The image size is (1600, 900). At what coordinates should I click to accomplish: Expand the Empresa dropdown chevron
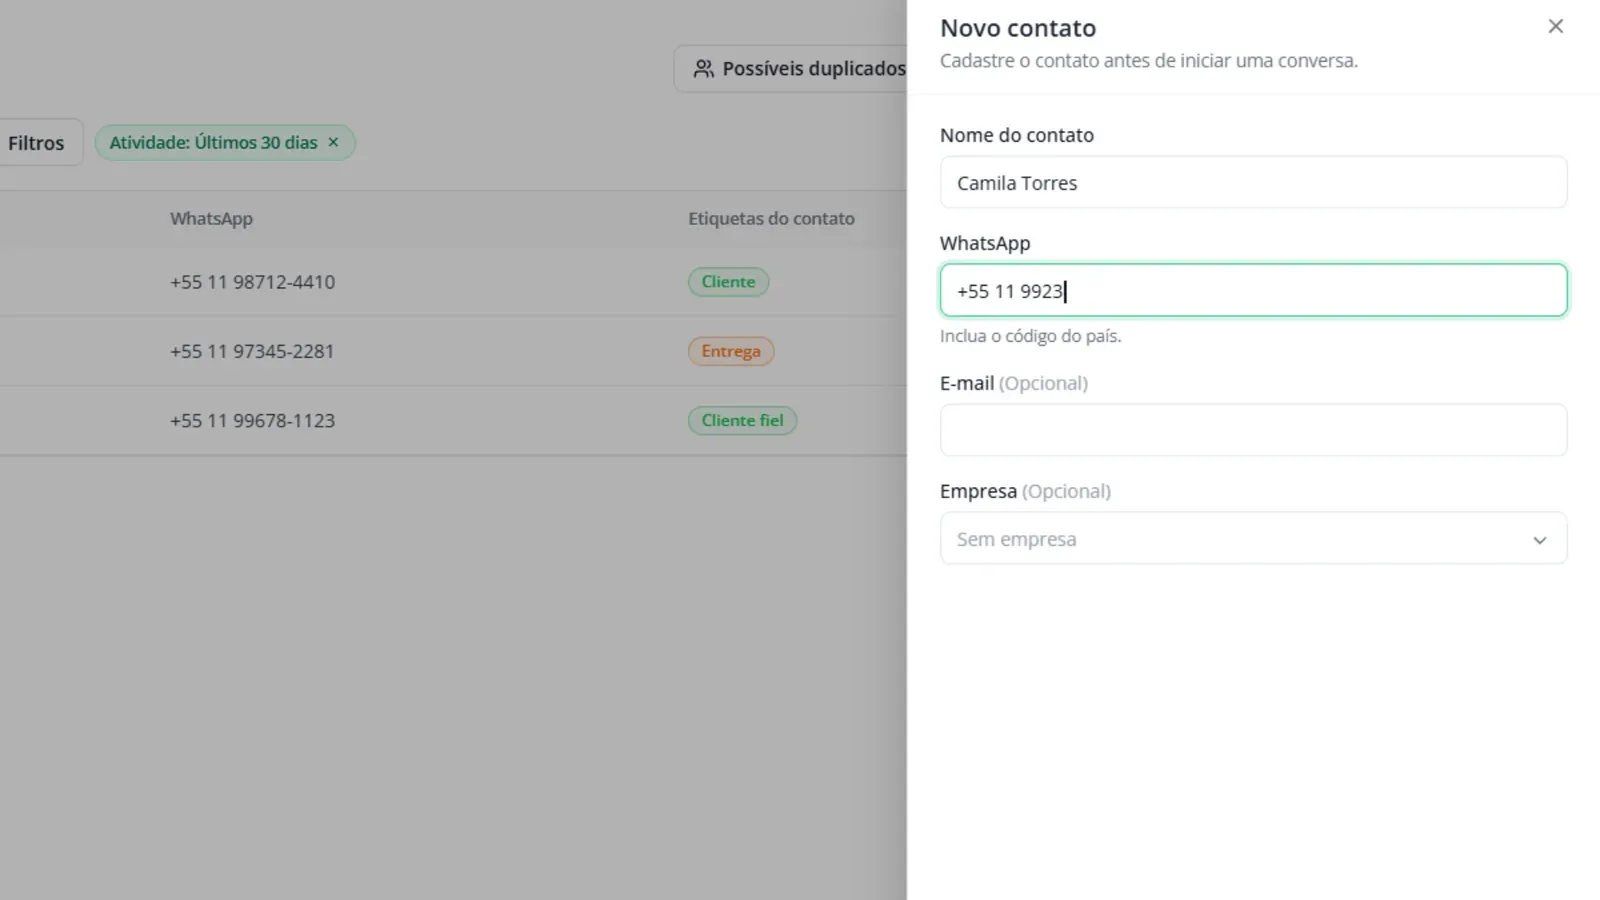pos(1539,539)
